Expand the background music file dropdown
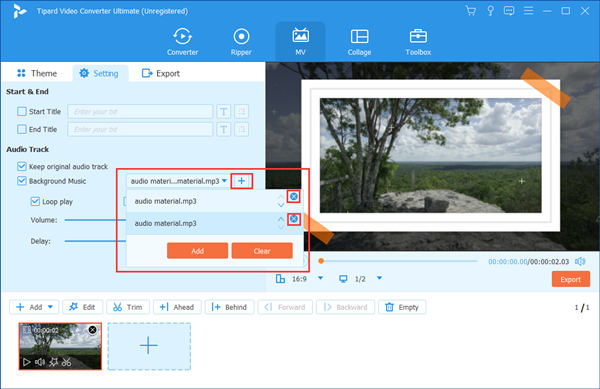Screen dimensions: 600x389 [225, 181]
